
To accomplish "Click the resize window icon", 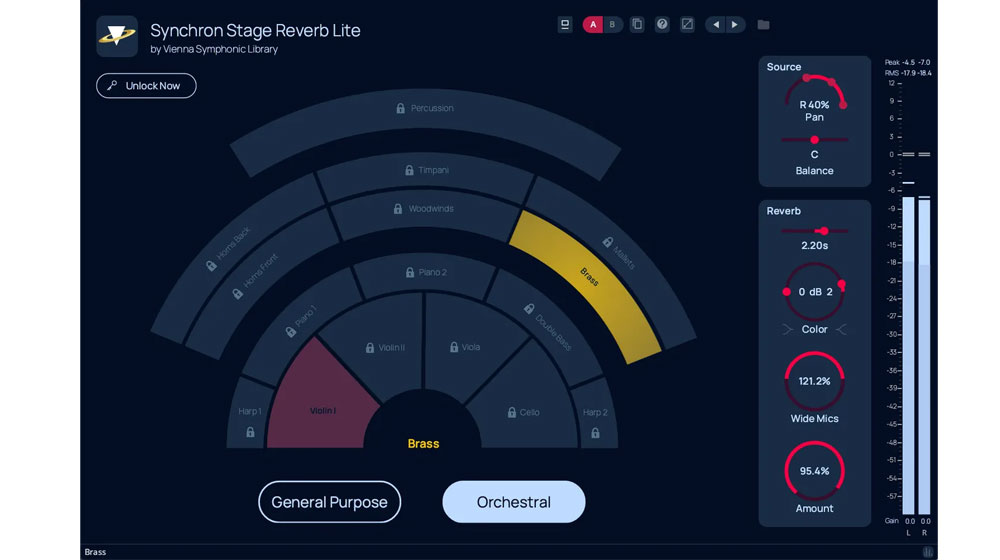I will point(687,24).
